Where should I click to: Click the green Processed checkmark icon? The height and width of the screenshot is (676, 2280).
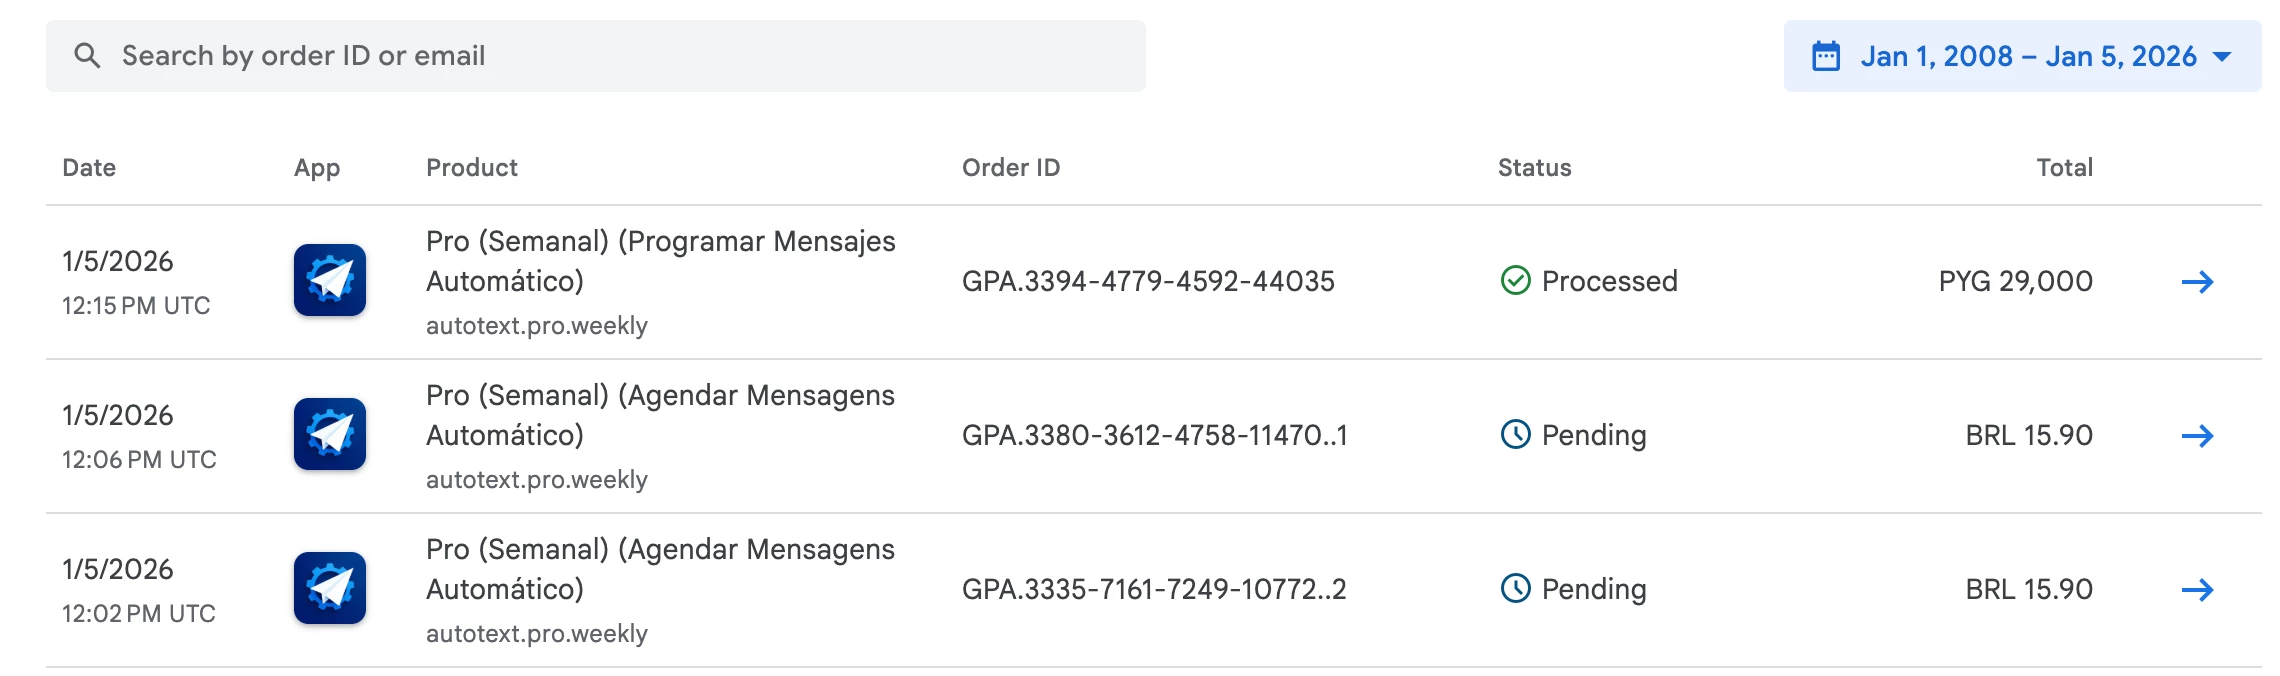(1516, 281)
